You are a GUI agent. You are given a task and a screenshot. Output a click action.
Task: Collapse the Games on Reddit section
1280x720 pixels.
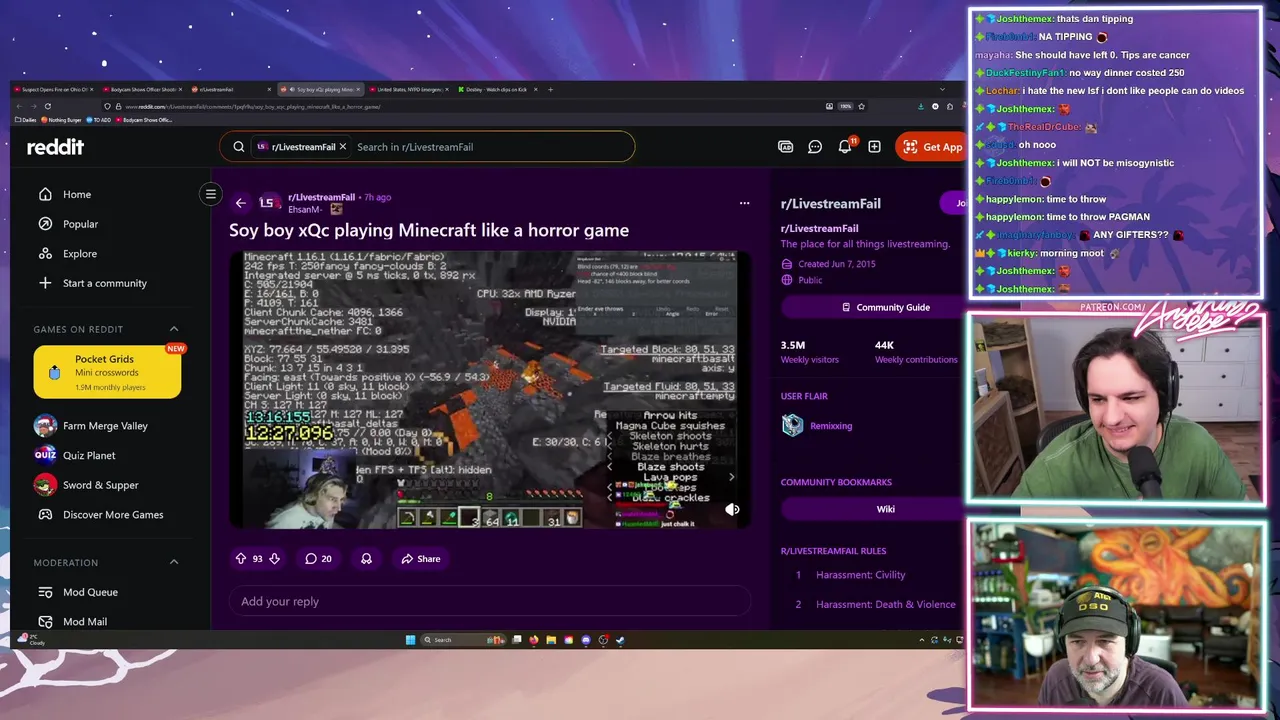click(174, 329)
